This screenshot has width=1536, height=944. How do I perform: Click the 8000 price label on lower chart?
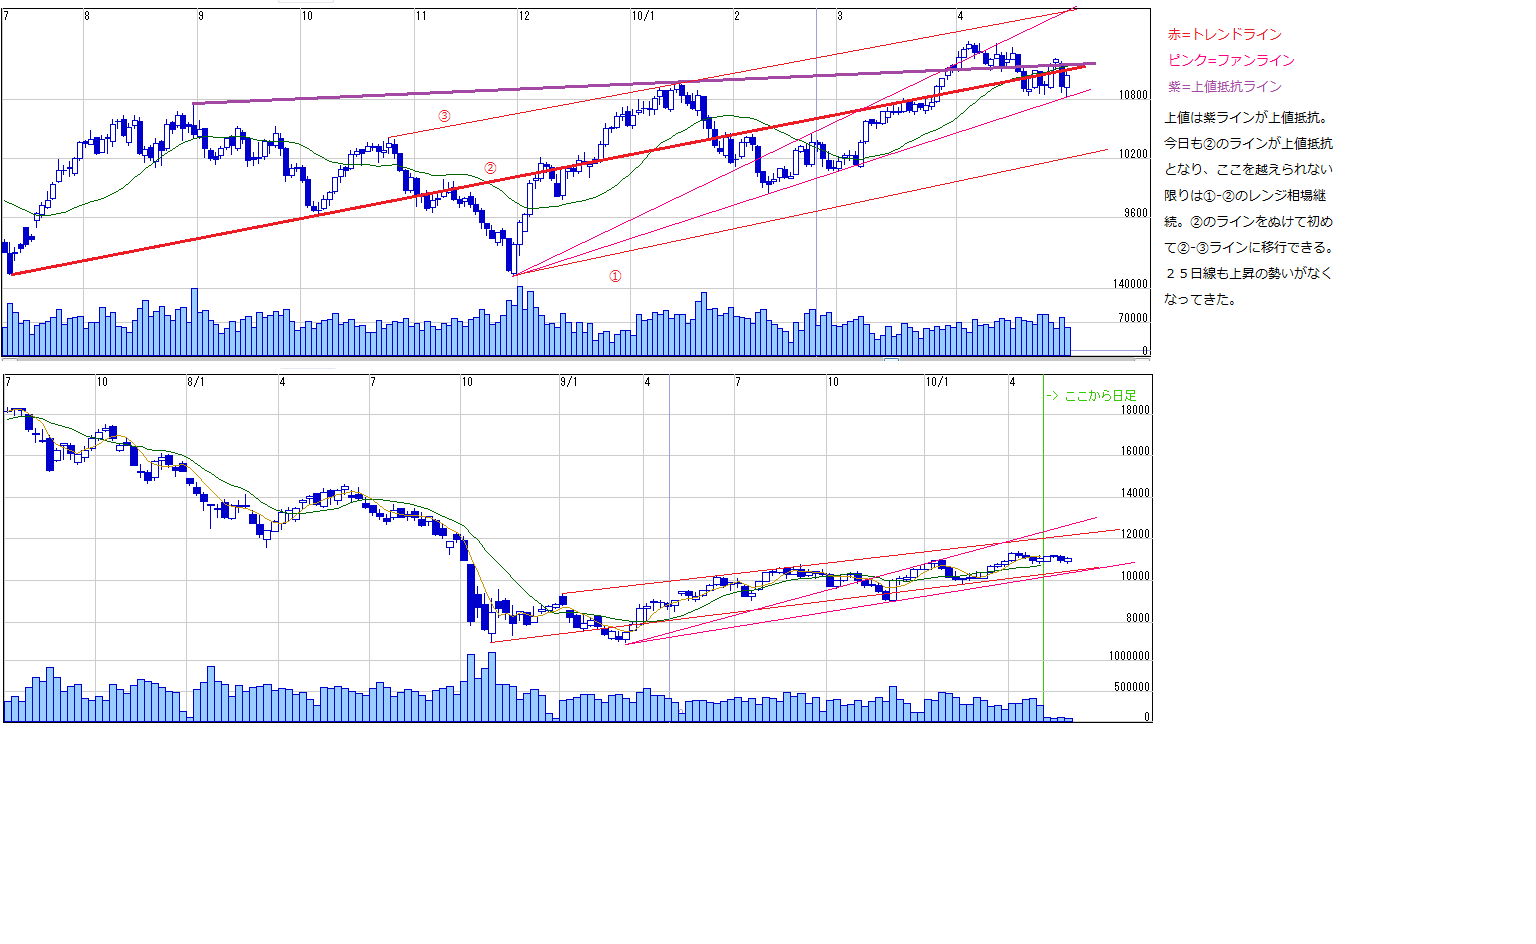tap(1135, 619)
